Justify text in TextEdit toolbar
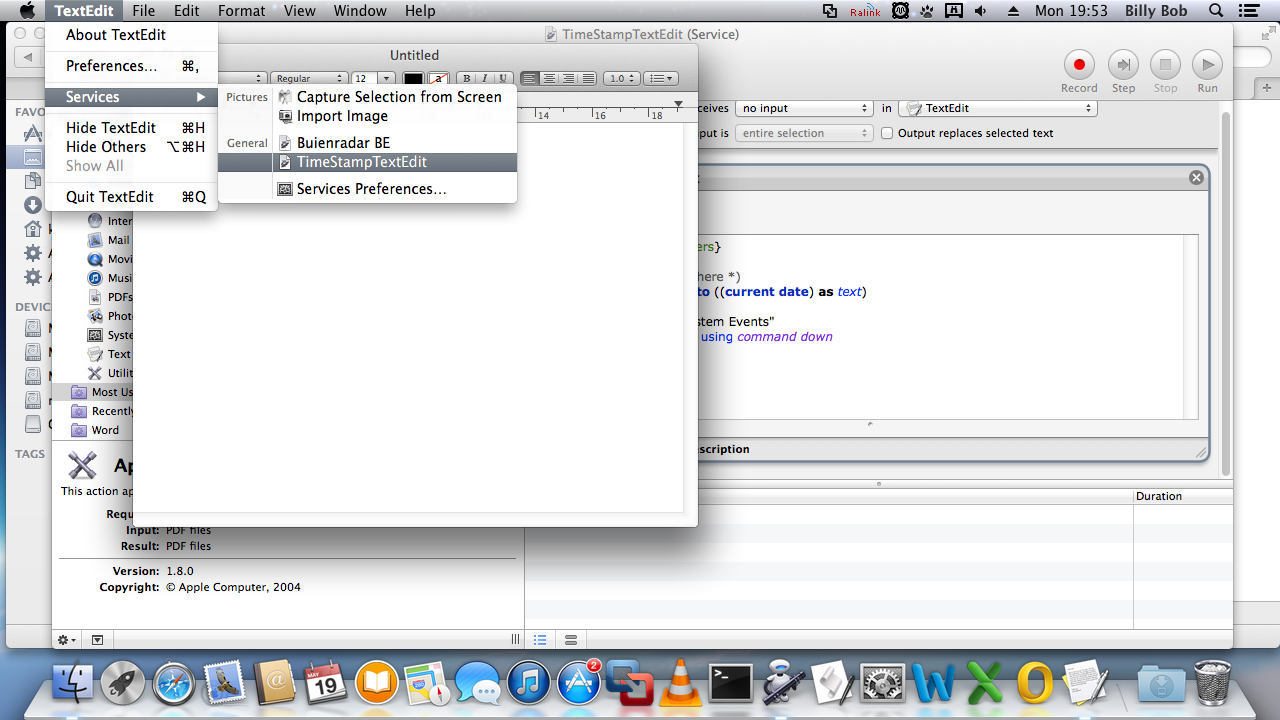 click(x=587, y=78)
